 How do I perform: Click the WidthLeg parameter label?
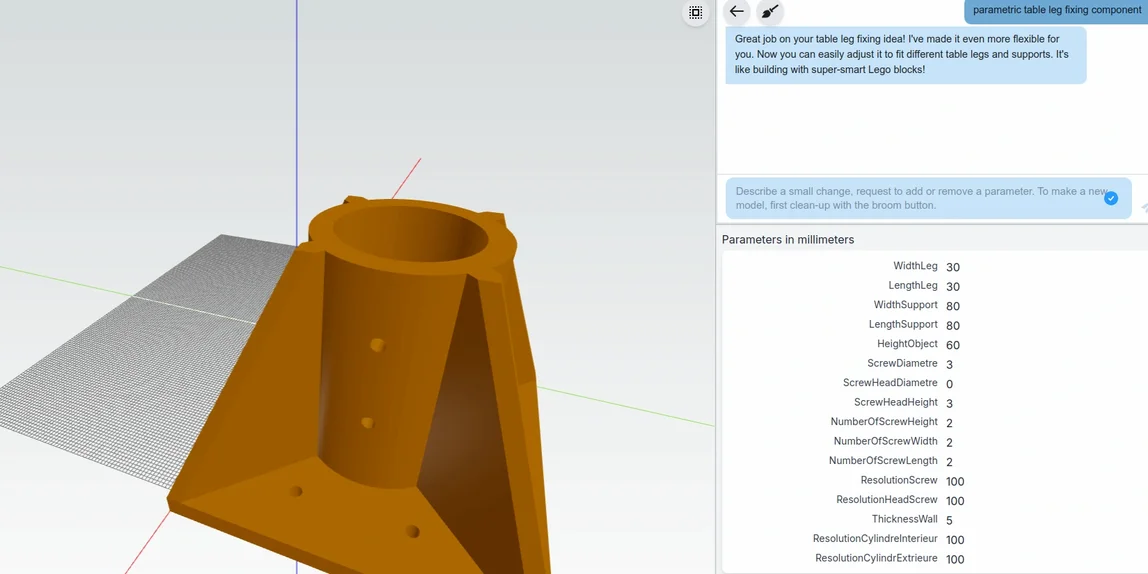(x=915, y=266)
